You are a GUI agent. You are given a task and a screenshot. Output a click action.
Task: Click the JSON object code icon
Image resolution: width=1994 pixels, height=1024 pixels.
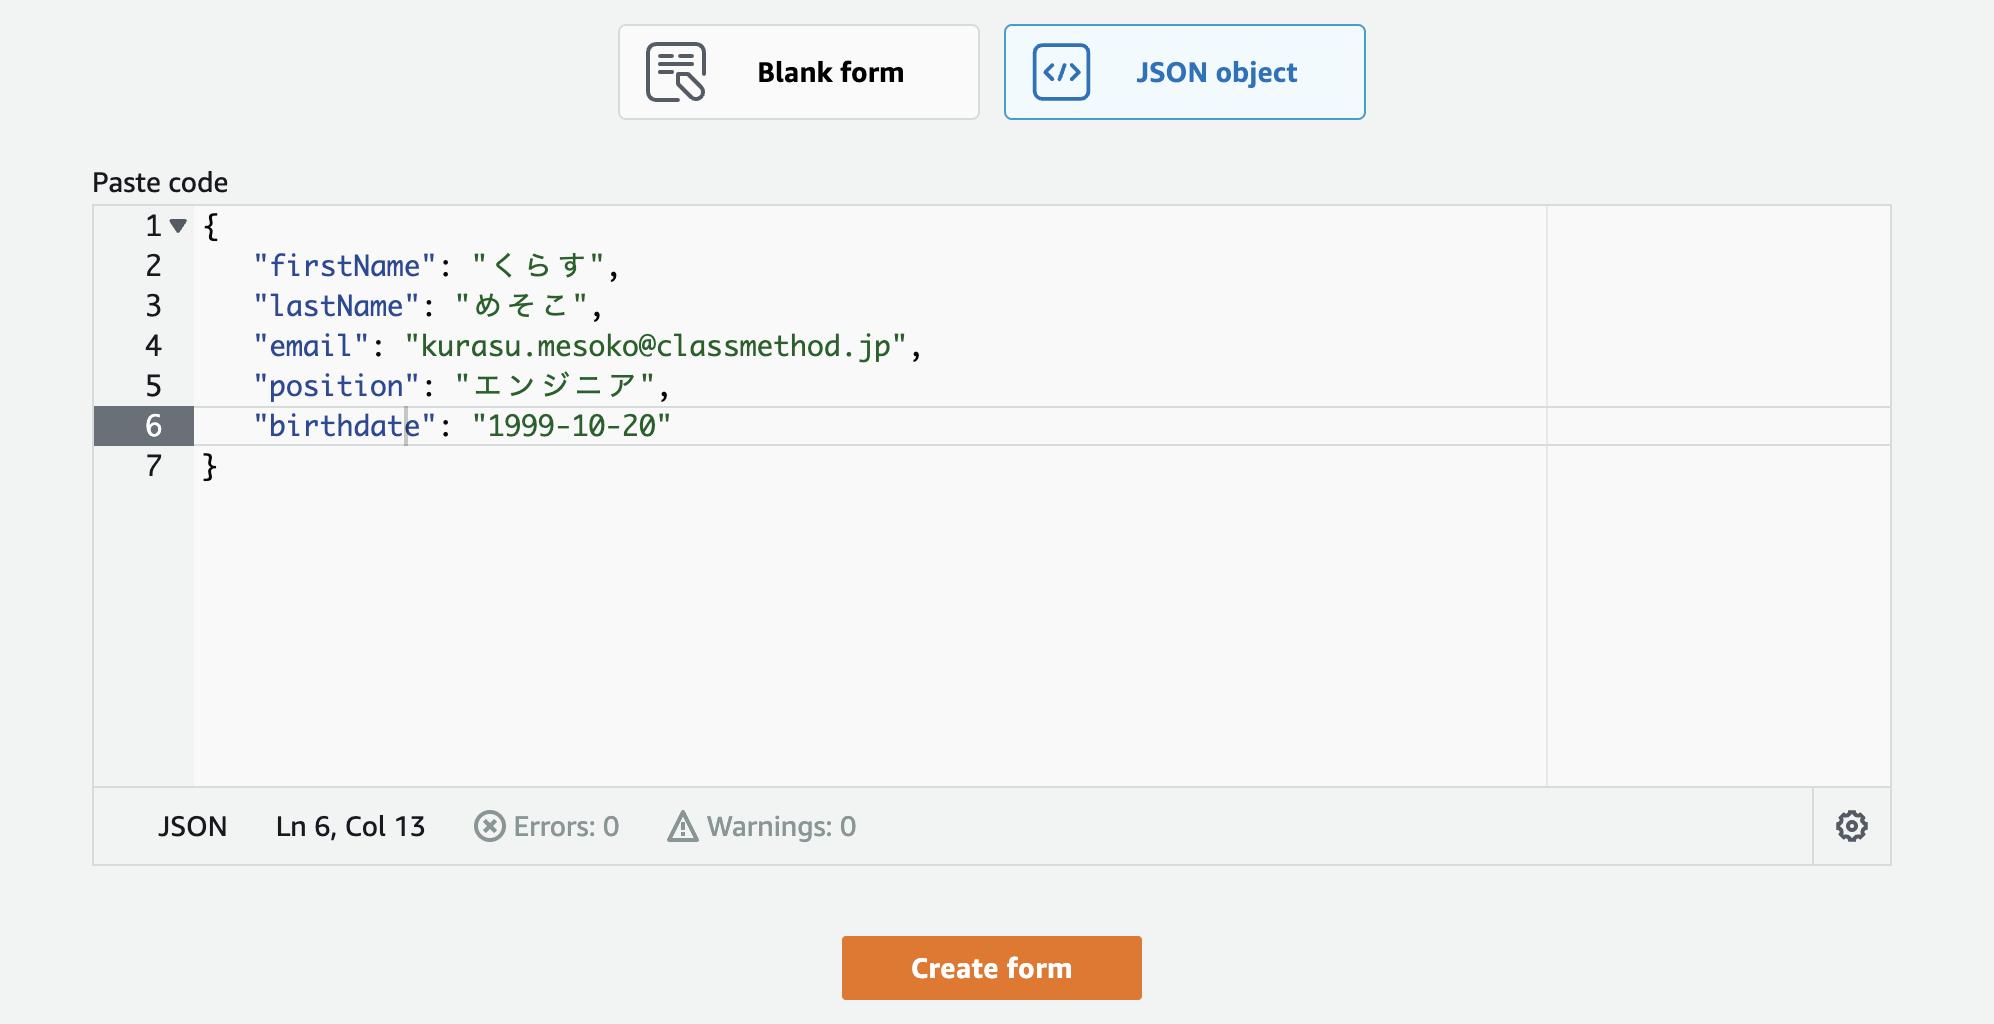point(1062,71)
